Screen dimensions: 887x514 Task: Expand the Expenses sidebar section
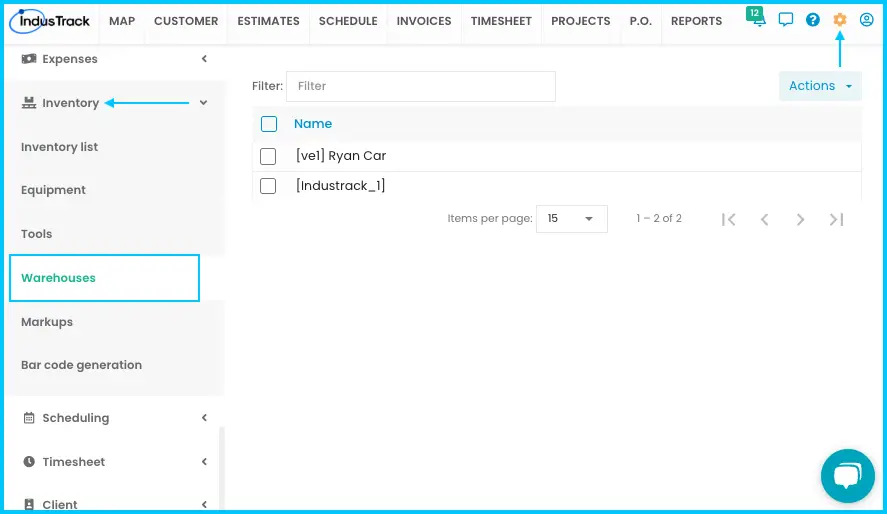point(204,59)
